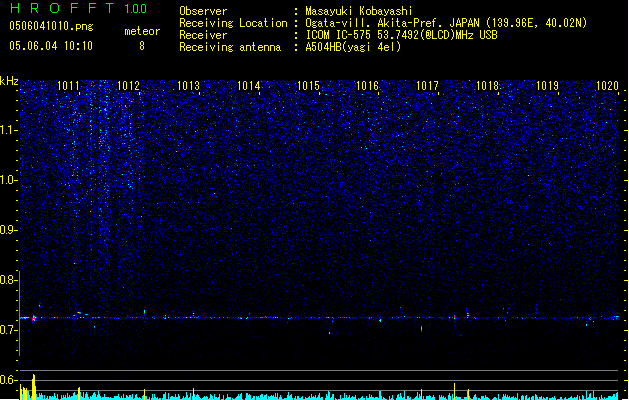Click the kHz axis unit label
Screen dimensions: 629x400
(x=9, y=81)
